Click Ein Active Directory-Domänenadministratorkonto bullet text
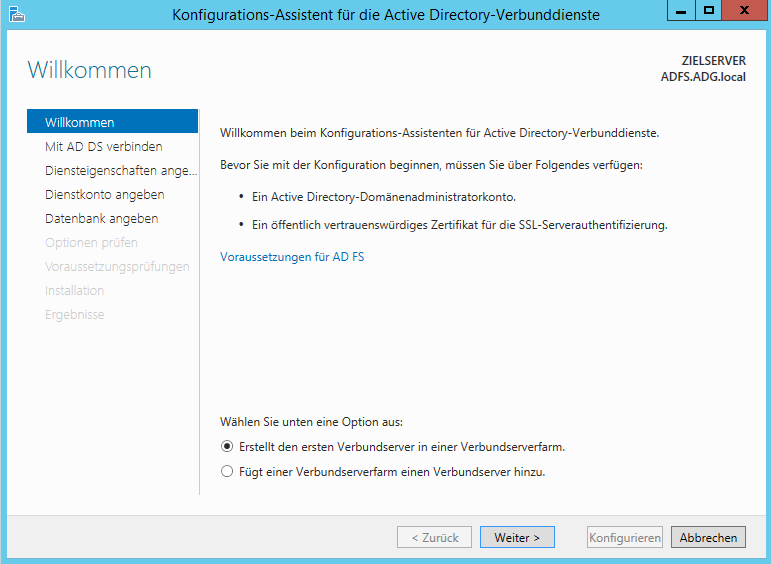 coord(384,197)
